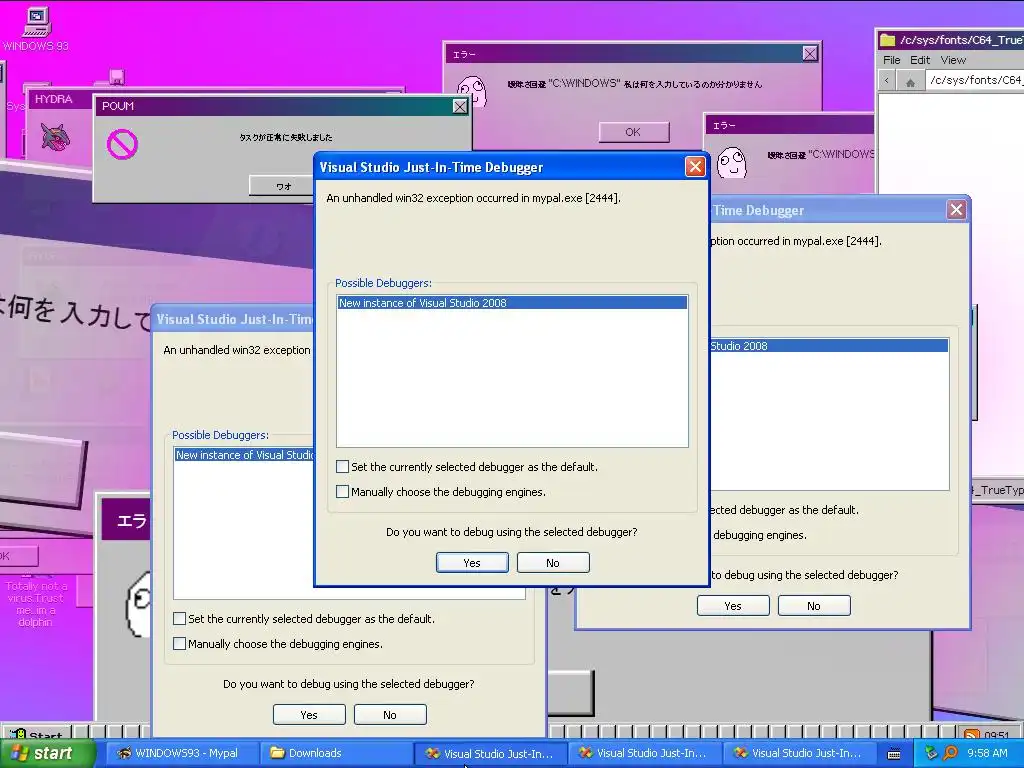
Task: Select 'New instance of Visual Studio 2008' in the front dialog
Action: coord(512,302)
